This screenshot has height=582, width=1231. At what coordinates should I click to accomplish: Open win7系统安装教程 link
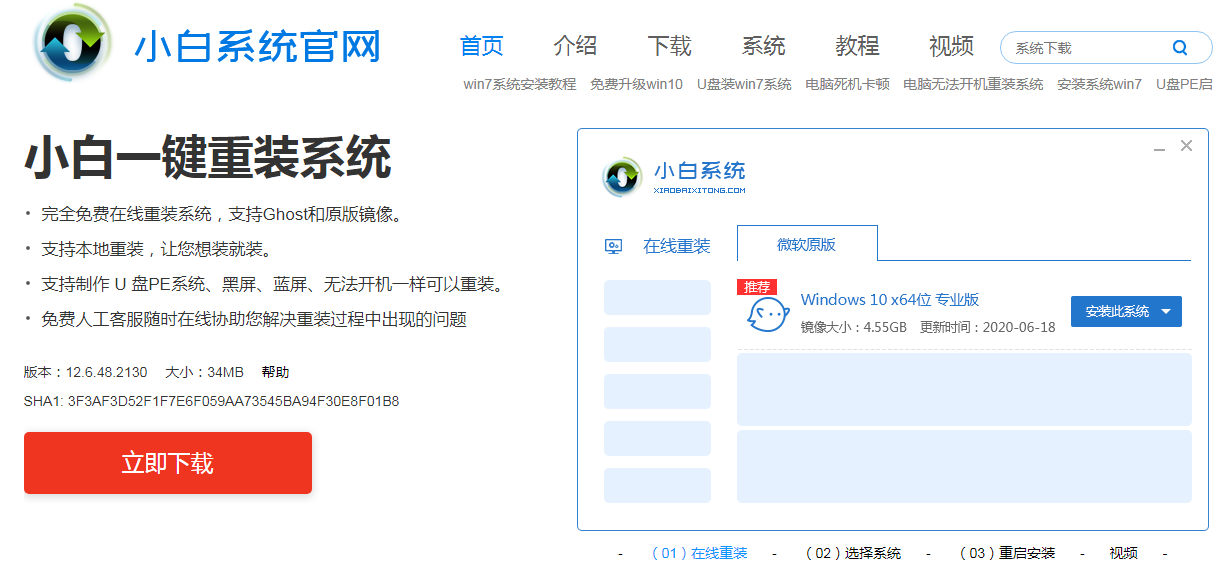click(520, 84)
